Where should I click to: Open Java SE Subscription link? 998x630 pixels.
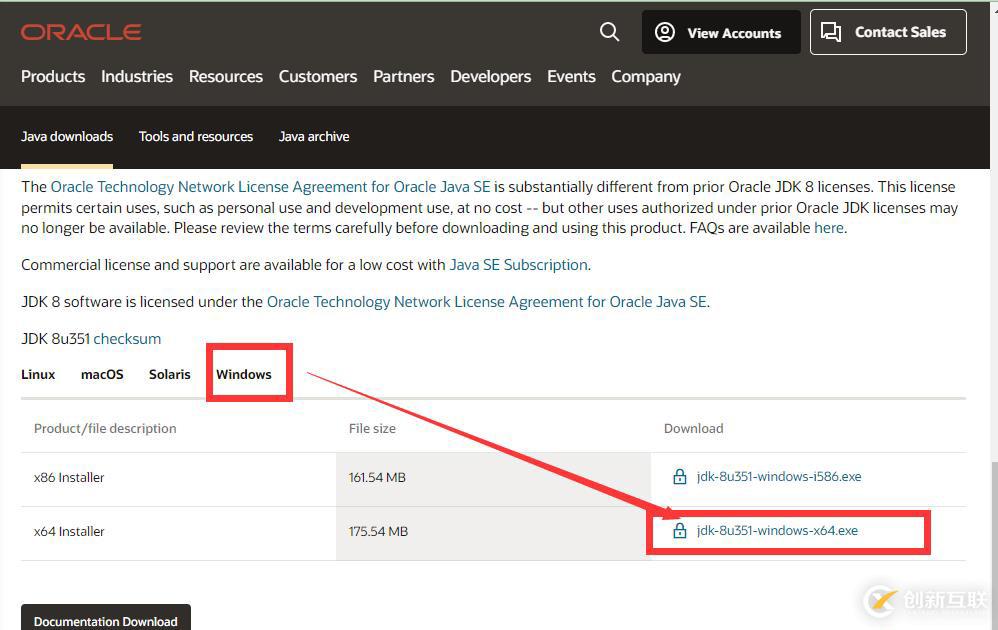[518, 265]
